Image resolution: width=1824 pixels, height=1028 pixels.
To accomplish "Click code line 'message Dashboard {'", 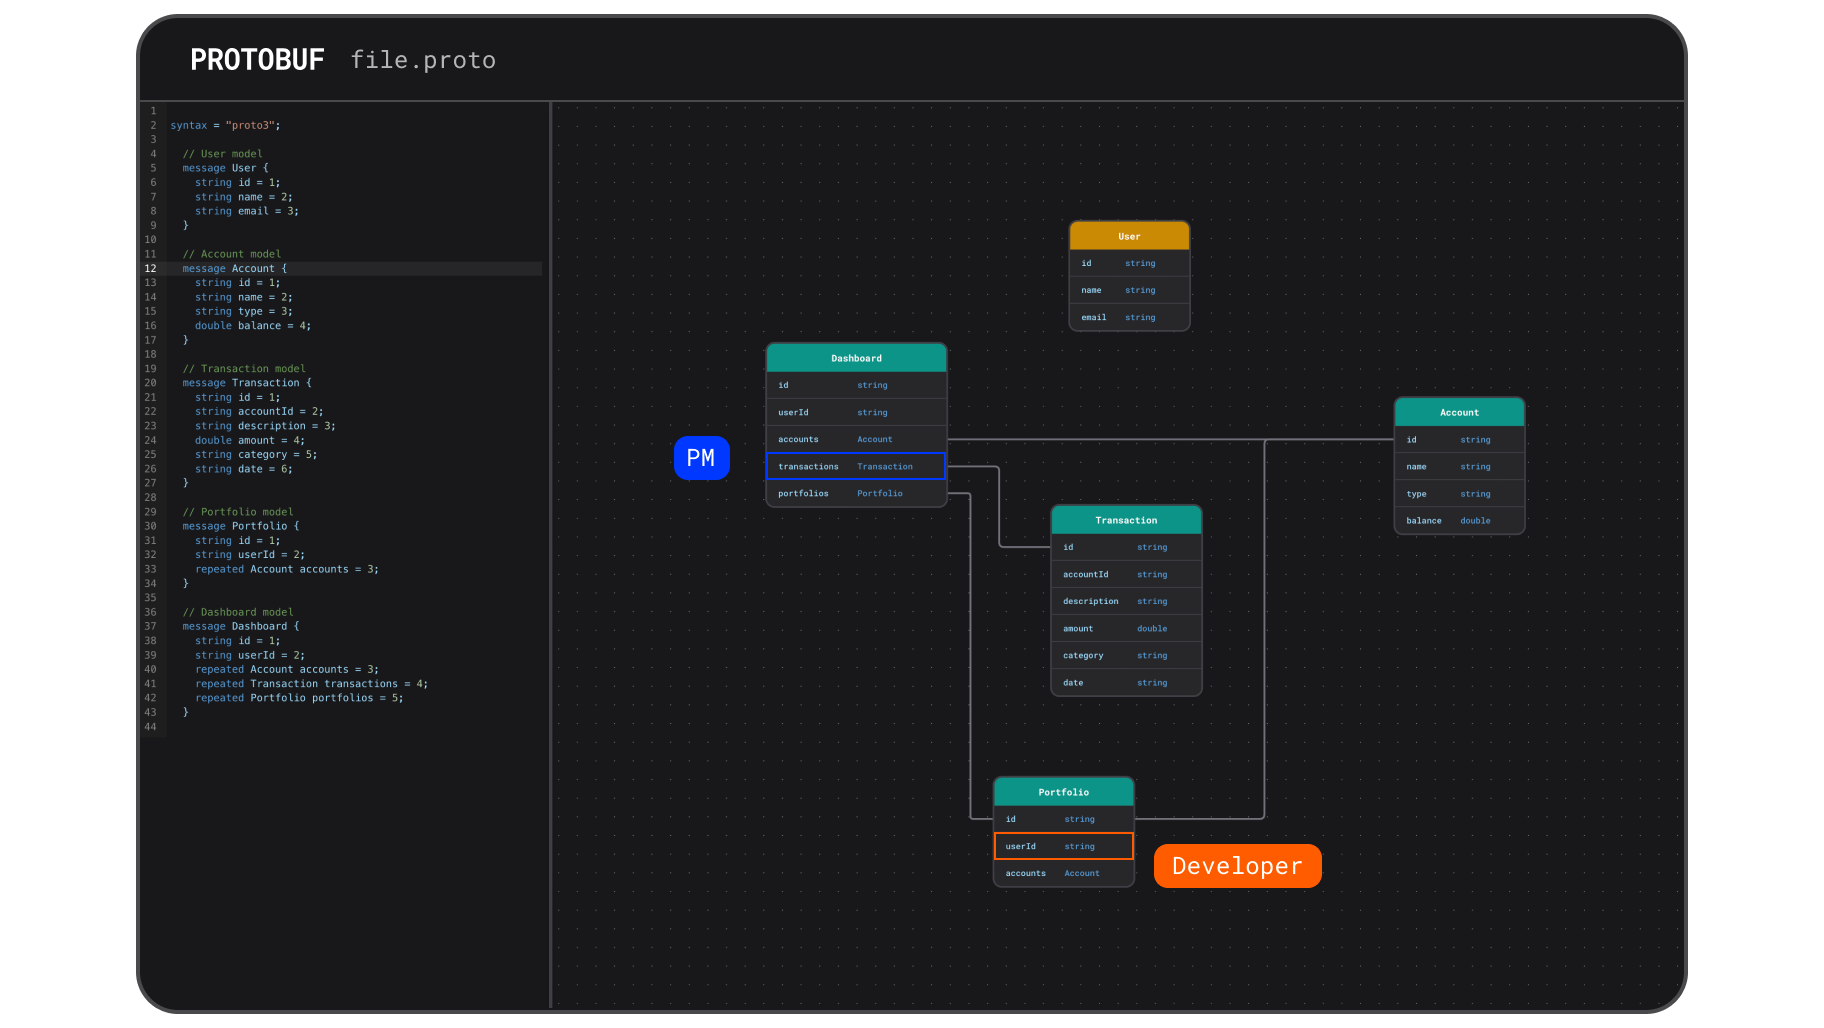I will pyautogui.click(x=241, y=626).
